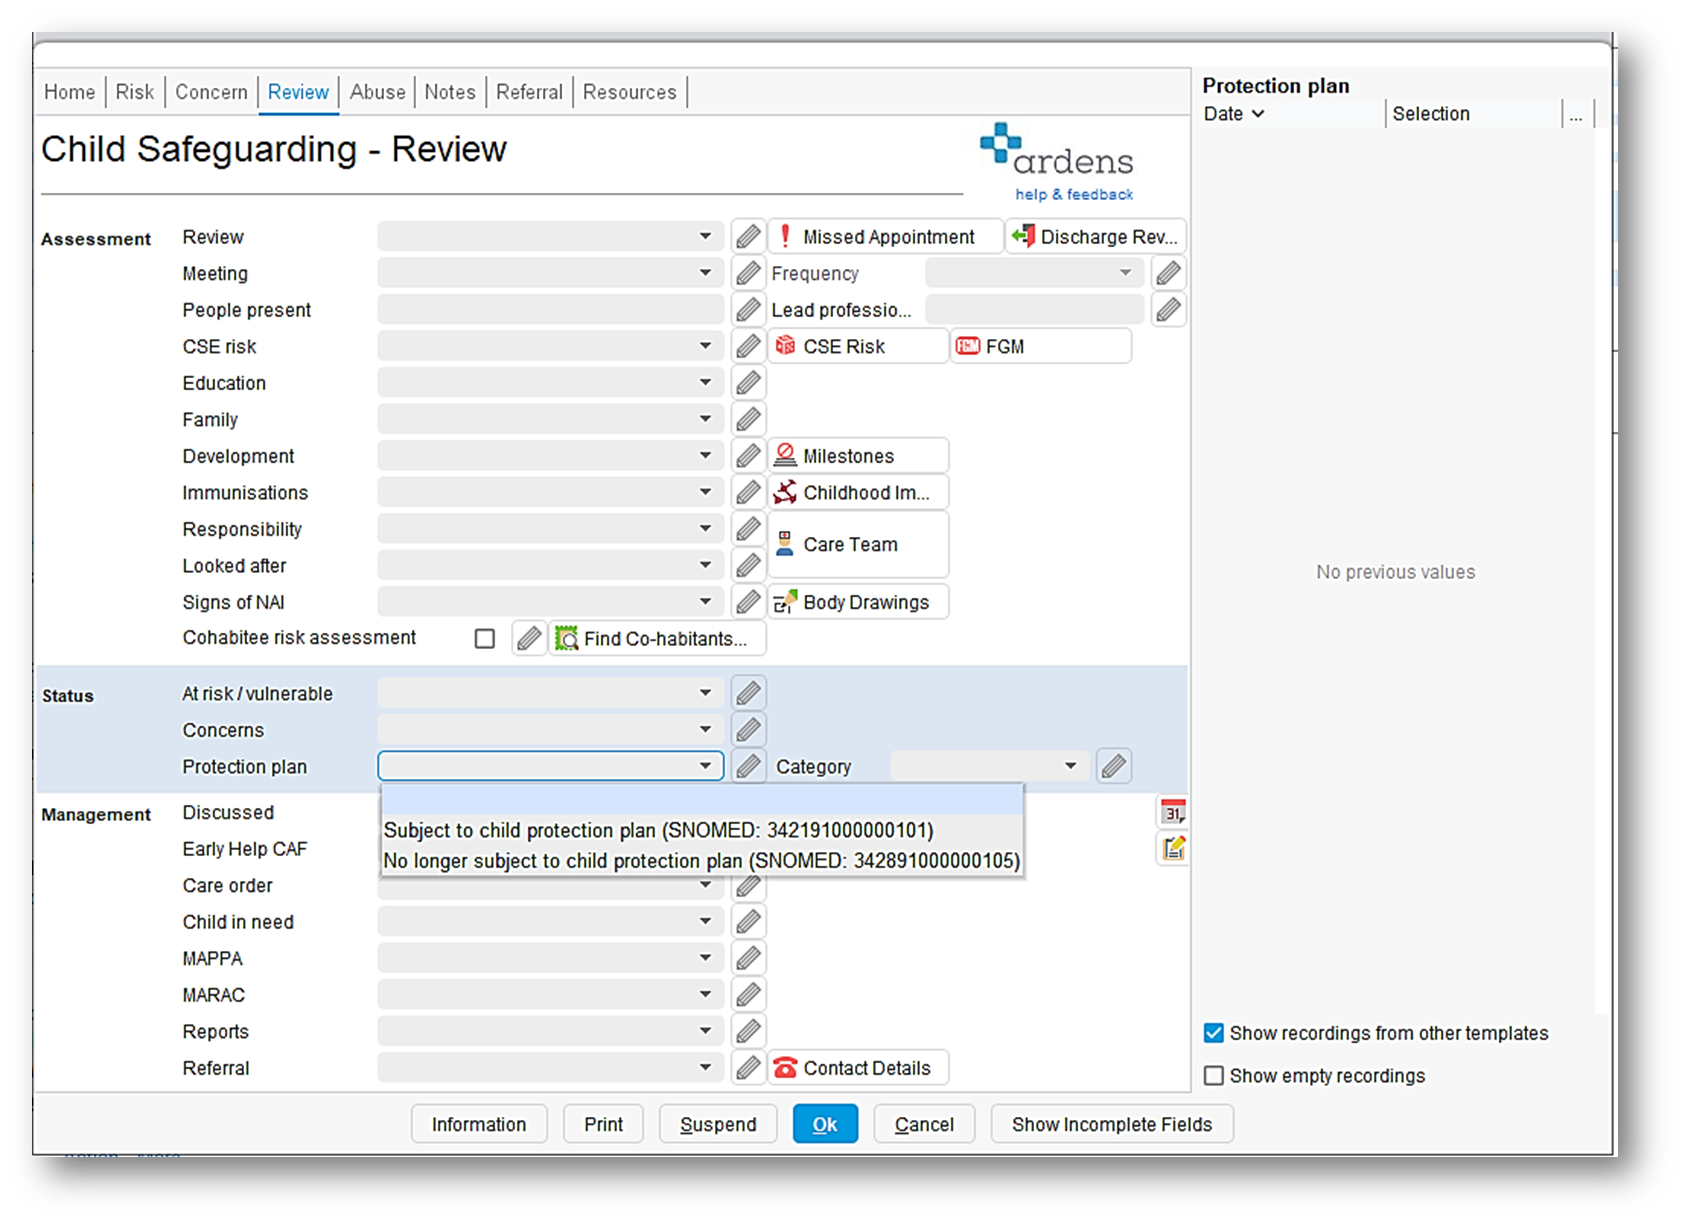The image size is (1683, 1222).
Task: Click the Missed Appointment button
Action: pos(885,237)
